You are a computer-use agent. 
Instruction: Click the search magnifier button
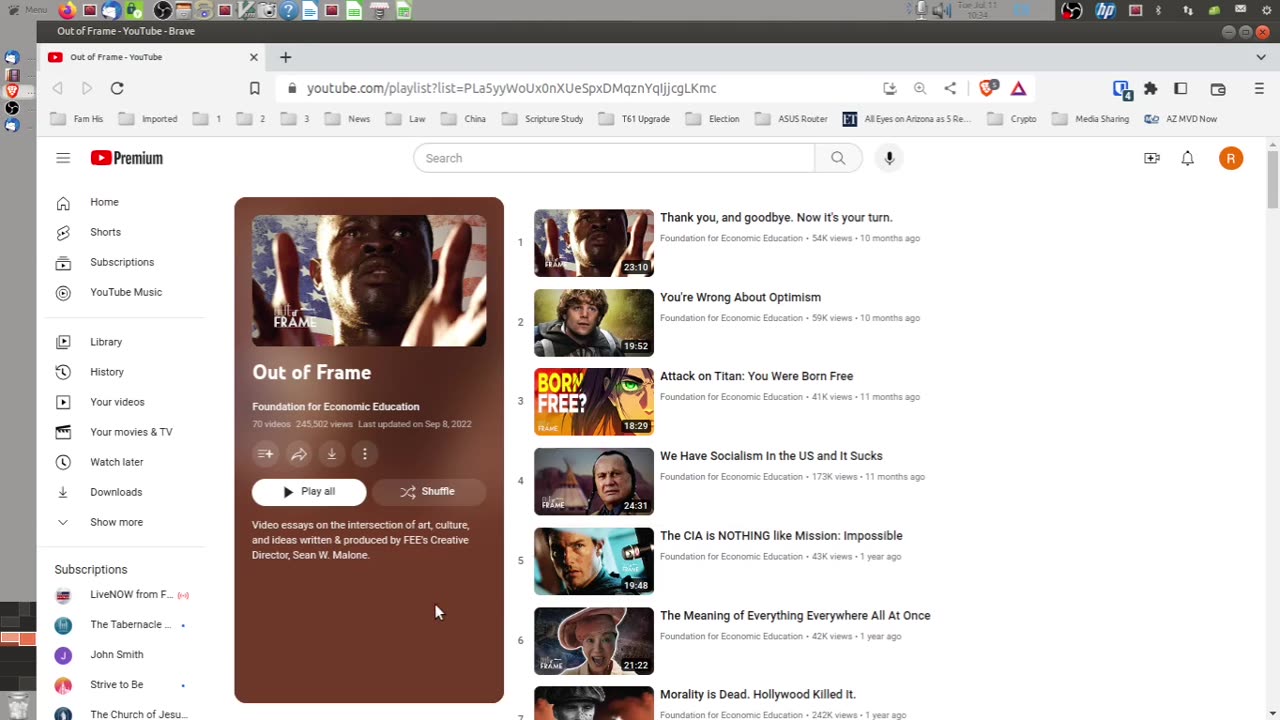[838, 158]
